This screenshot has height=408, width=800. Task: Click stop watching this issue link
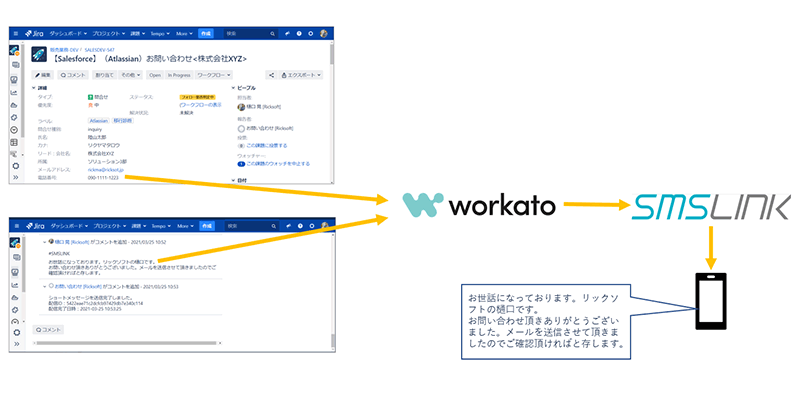tap(278, 164)
